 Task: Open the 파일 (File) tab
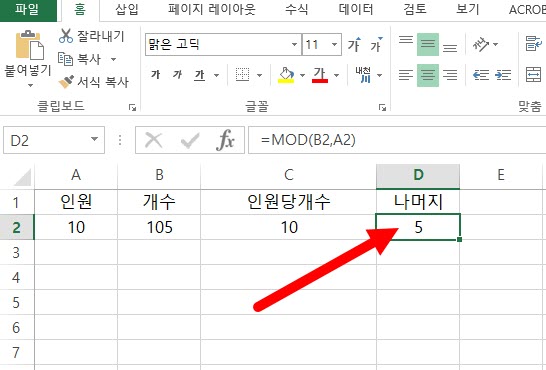click(28, 10)
